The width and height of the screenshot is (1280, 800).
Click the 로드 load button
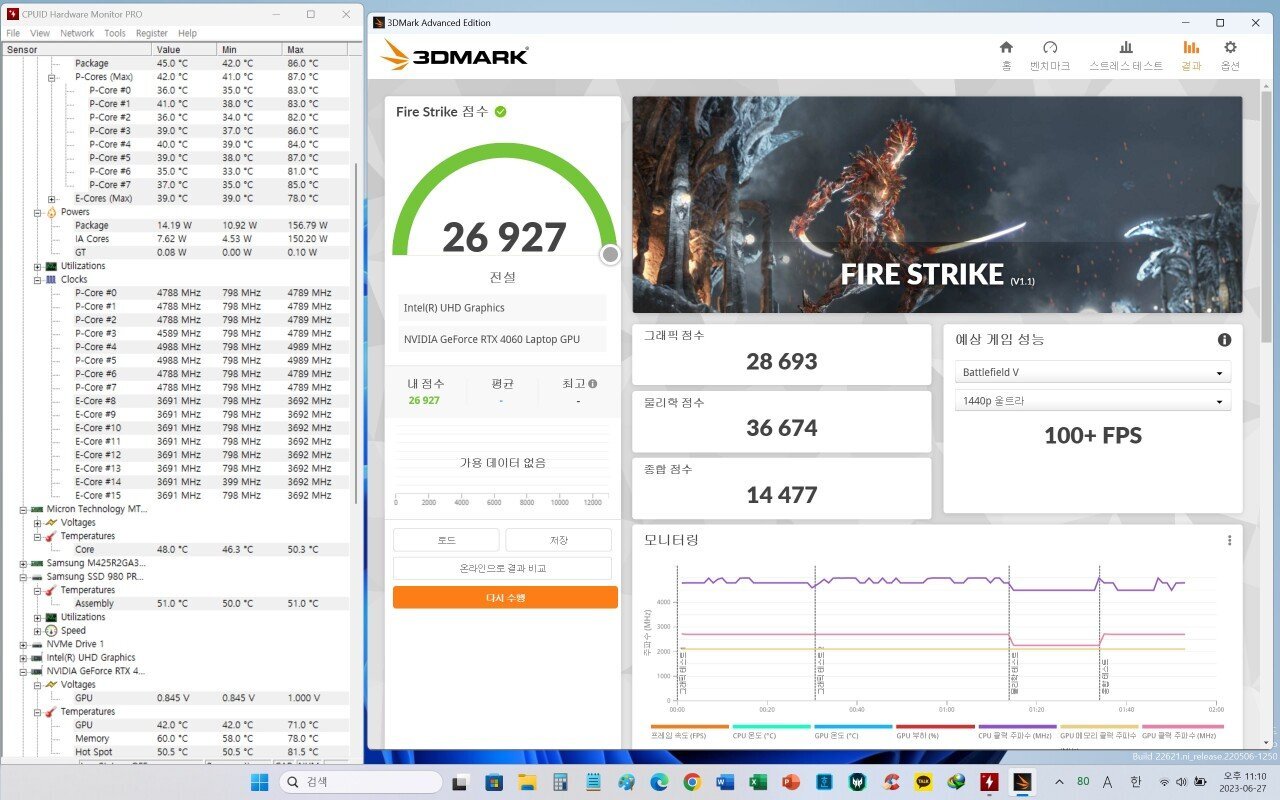point(446,540)
